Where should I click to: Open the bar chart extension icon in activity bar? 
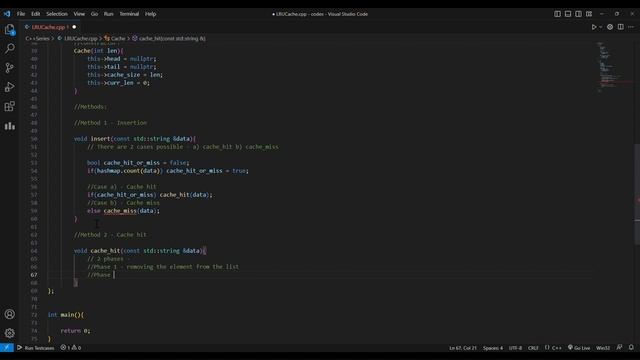point(9,126)
